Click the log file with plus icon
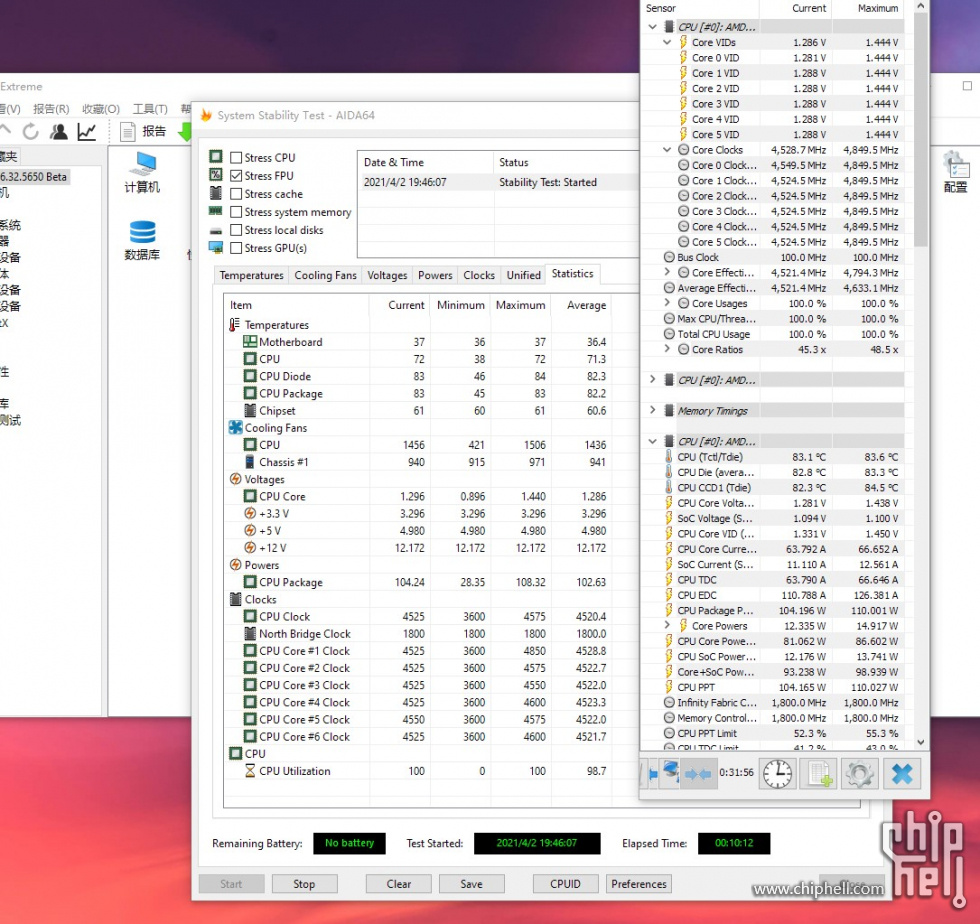Image resolution: width=980 pixels, height=924 pixels. [819, 773]
